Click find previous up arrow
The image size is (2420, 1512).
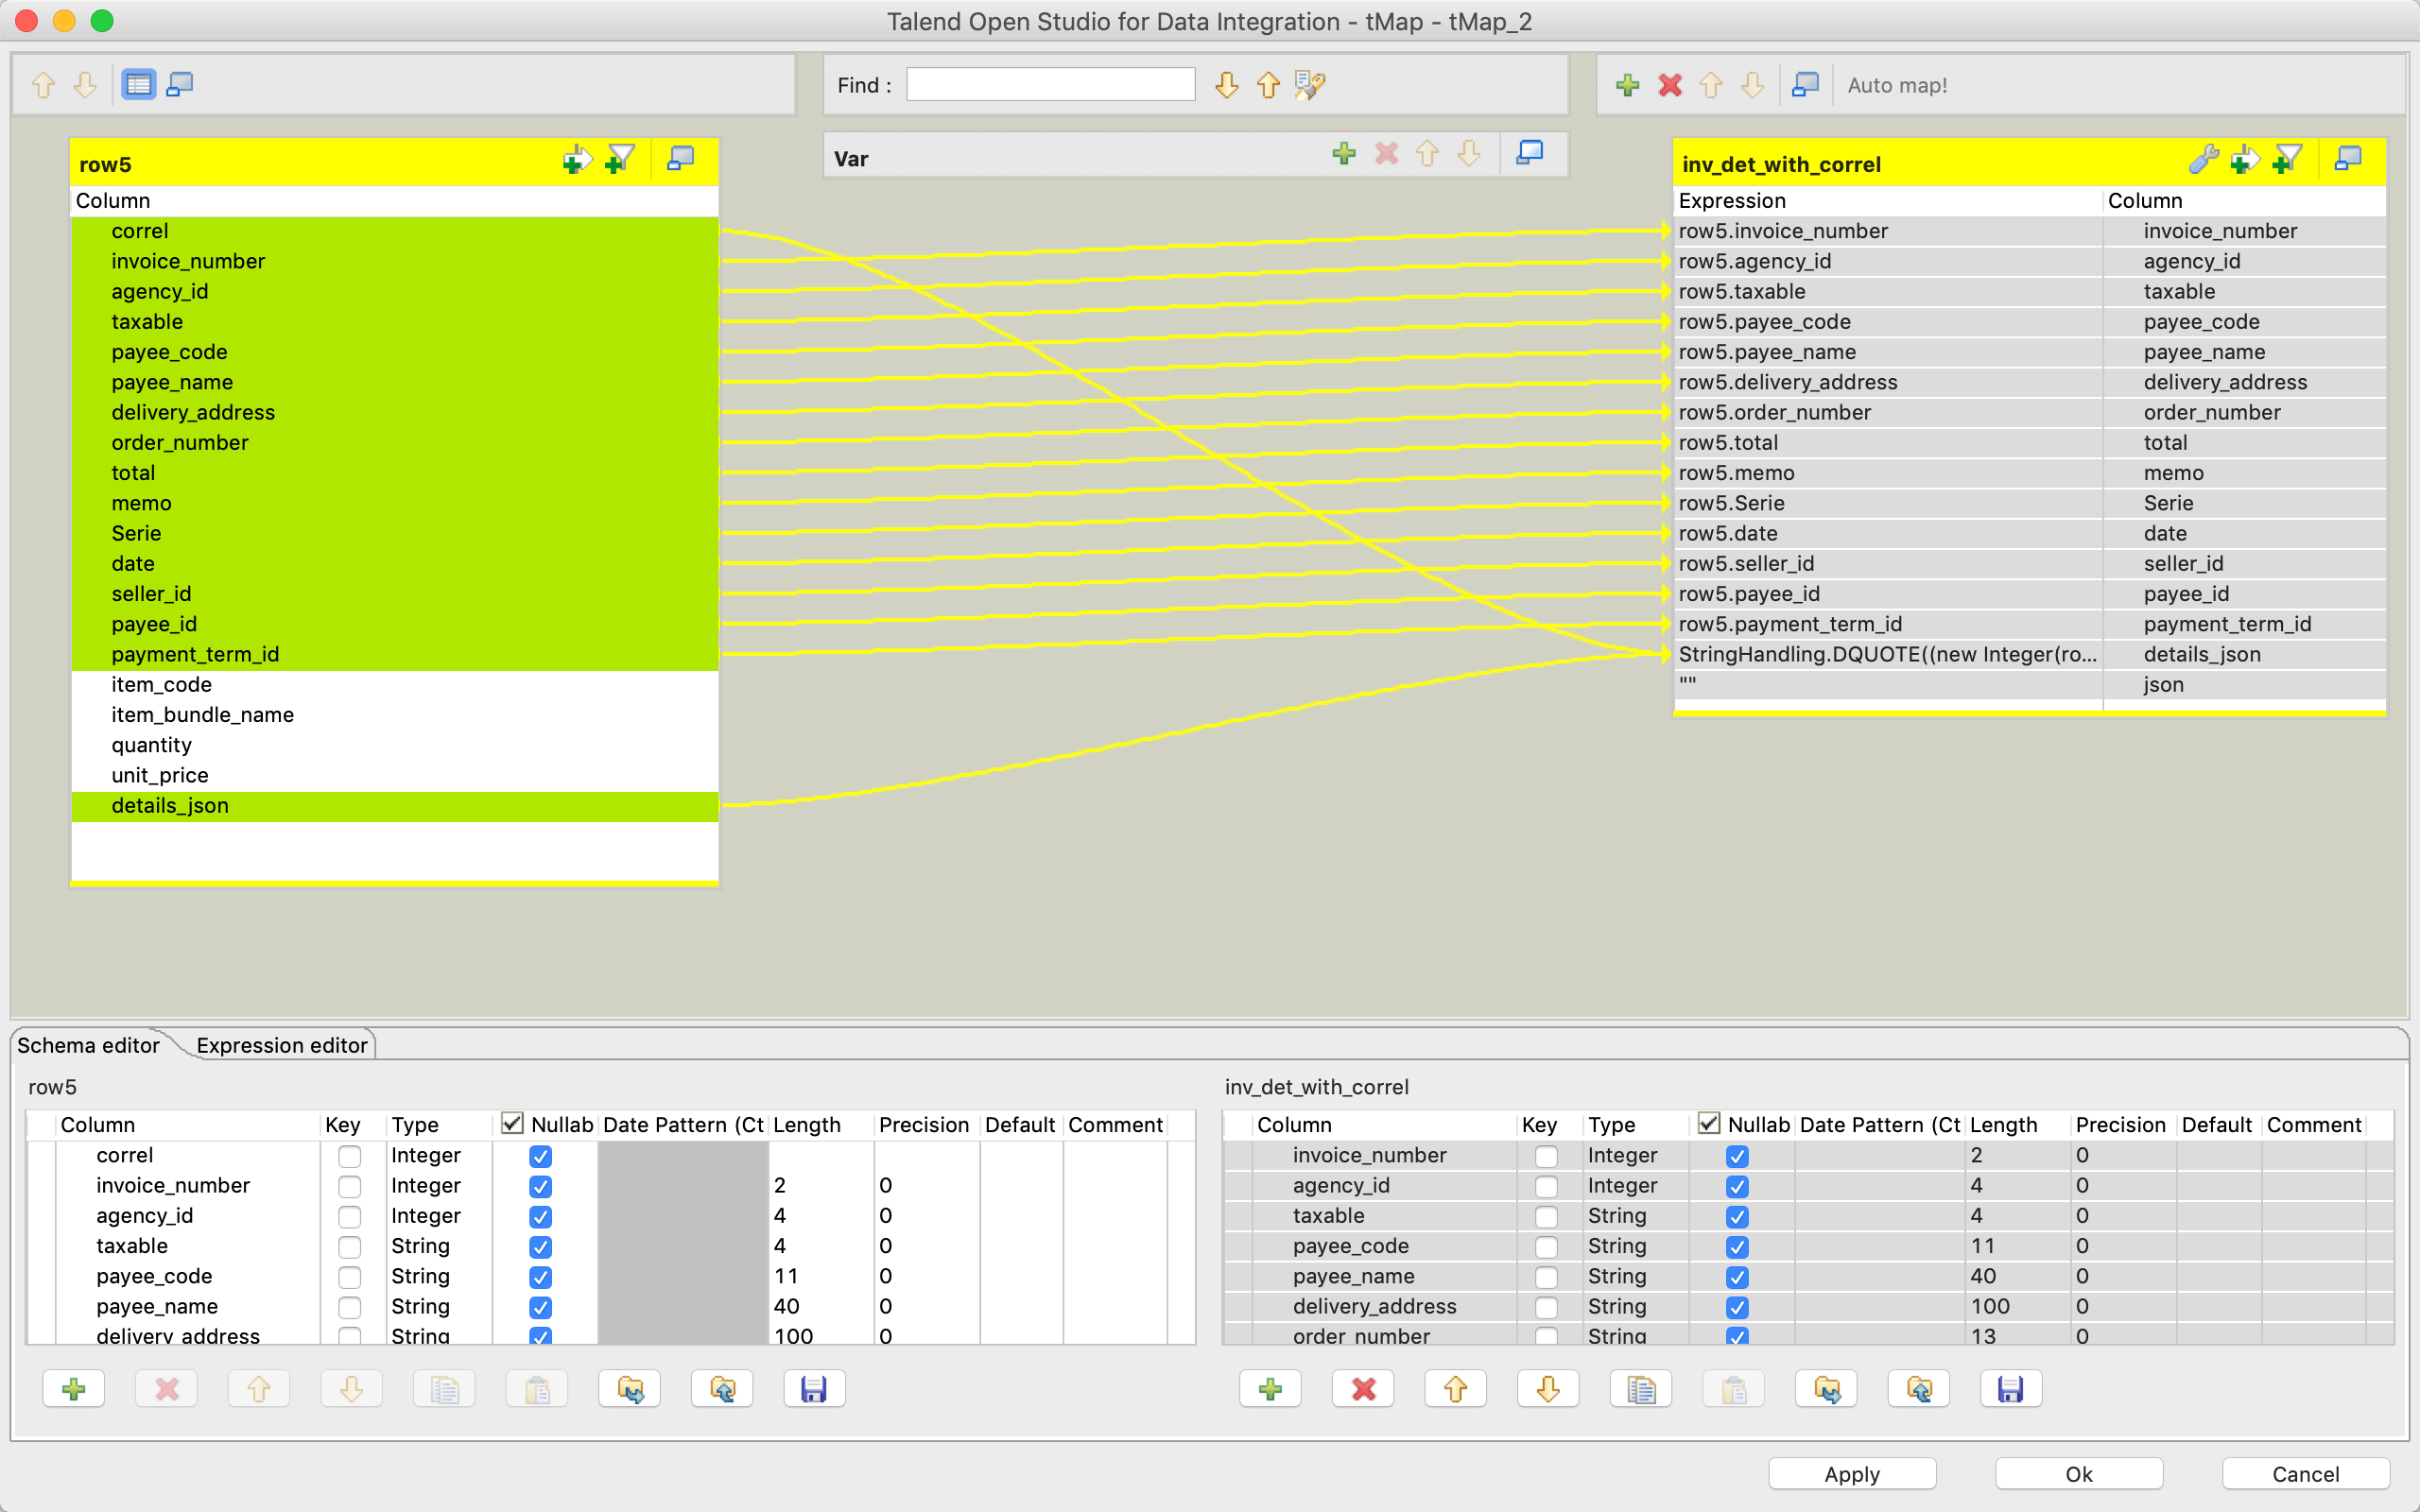point(1268,85)
